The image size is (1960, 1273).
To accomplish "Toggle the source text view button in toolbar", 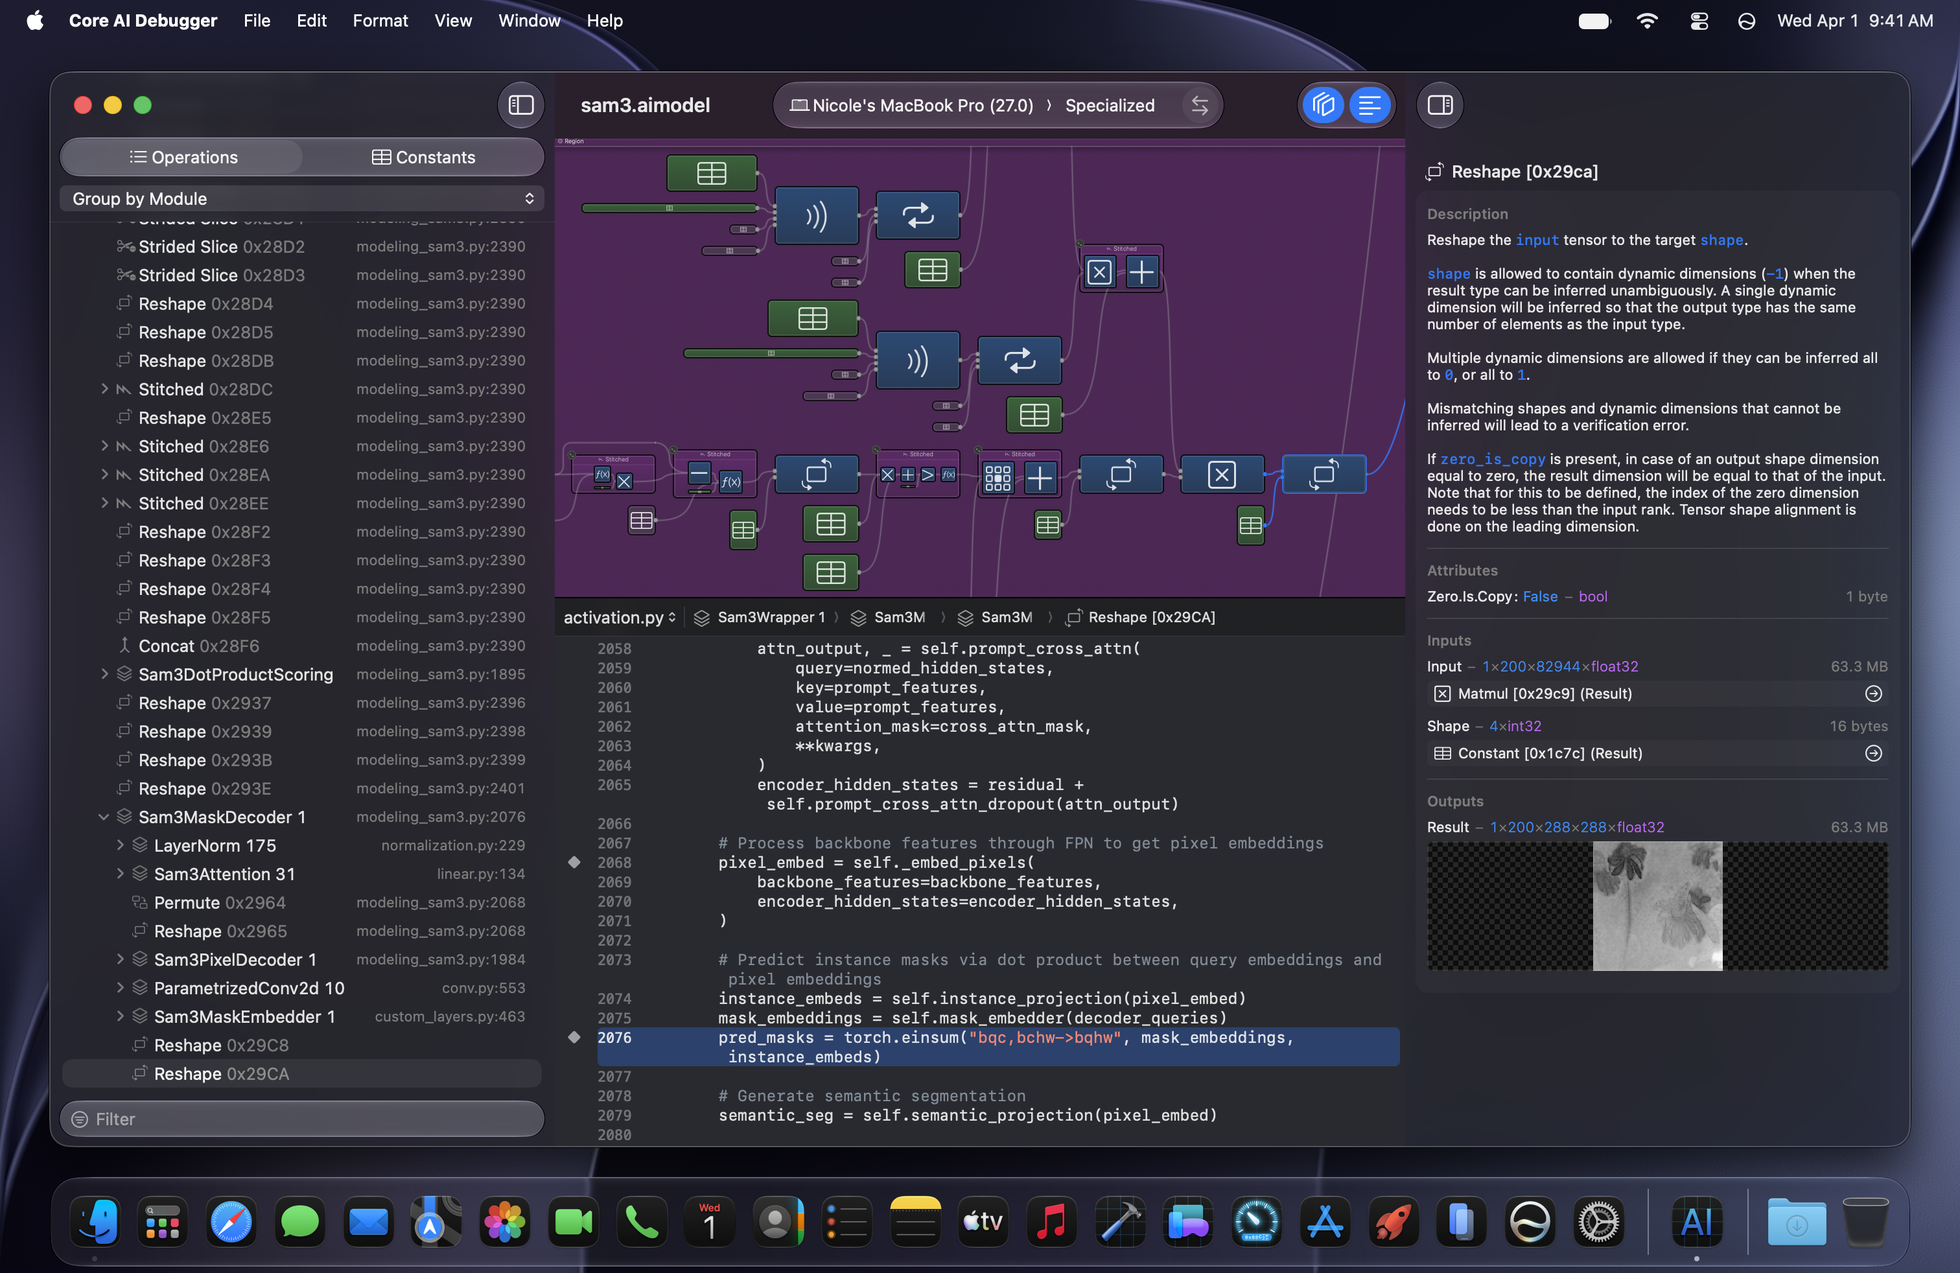I will pyautogui.click(x=1369, y=105).
